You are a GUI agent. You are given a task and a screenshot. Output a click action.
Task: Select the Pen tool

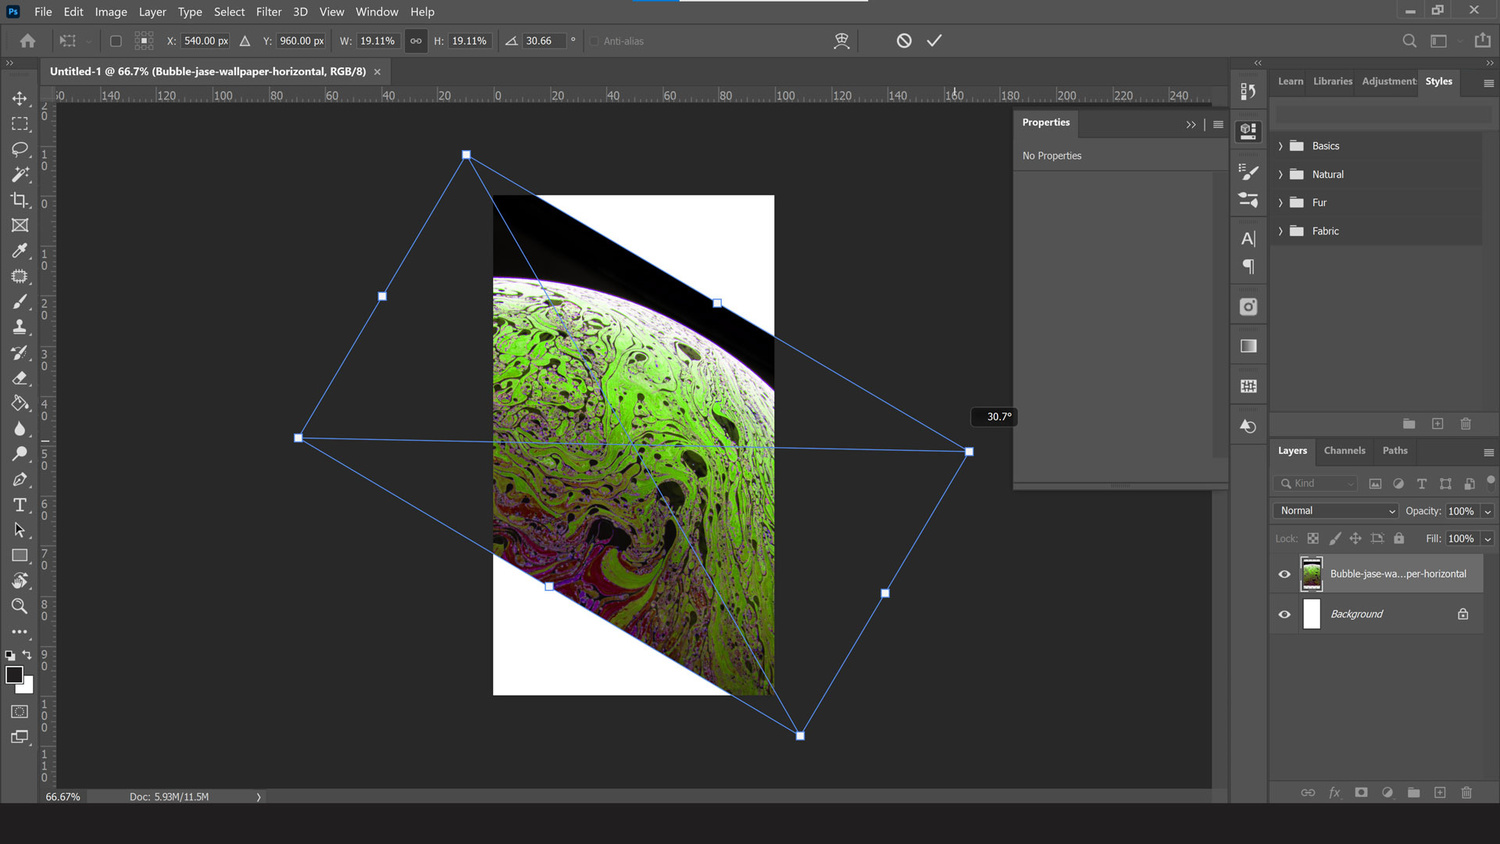19,480
